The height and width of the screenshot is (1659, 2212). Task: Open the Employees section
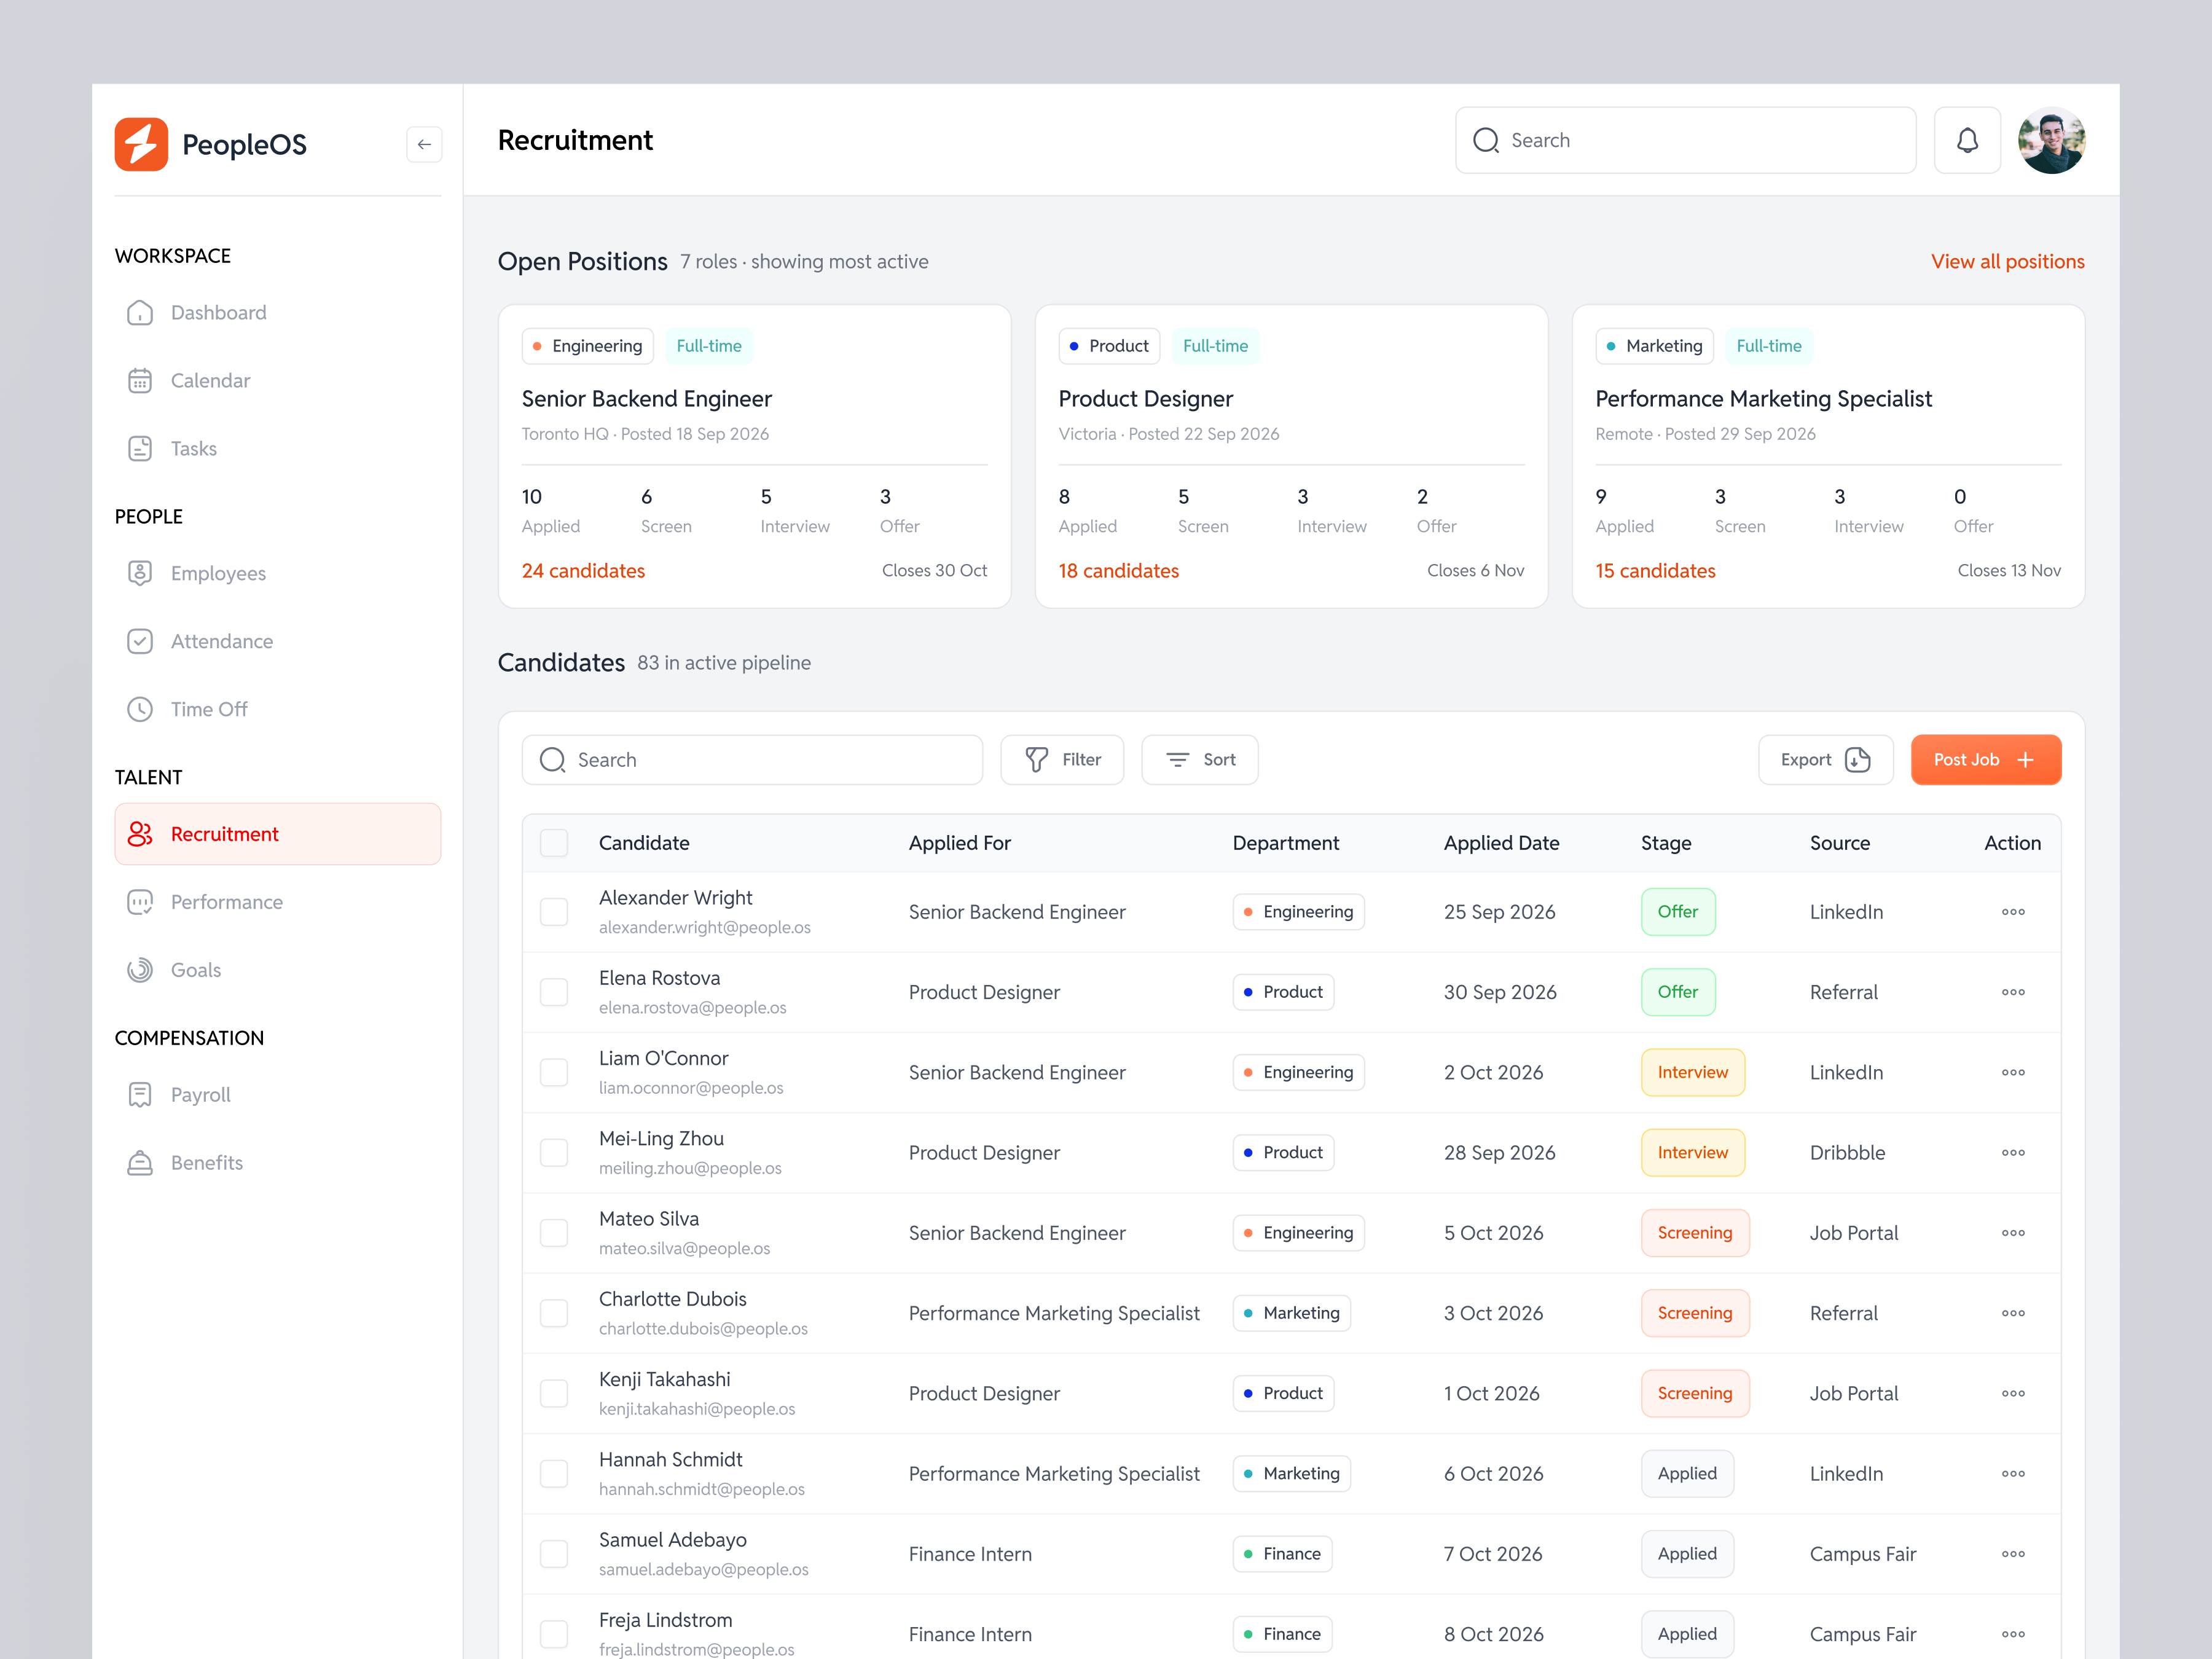[x=278, y=573]
